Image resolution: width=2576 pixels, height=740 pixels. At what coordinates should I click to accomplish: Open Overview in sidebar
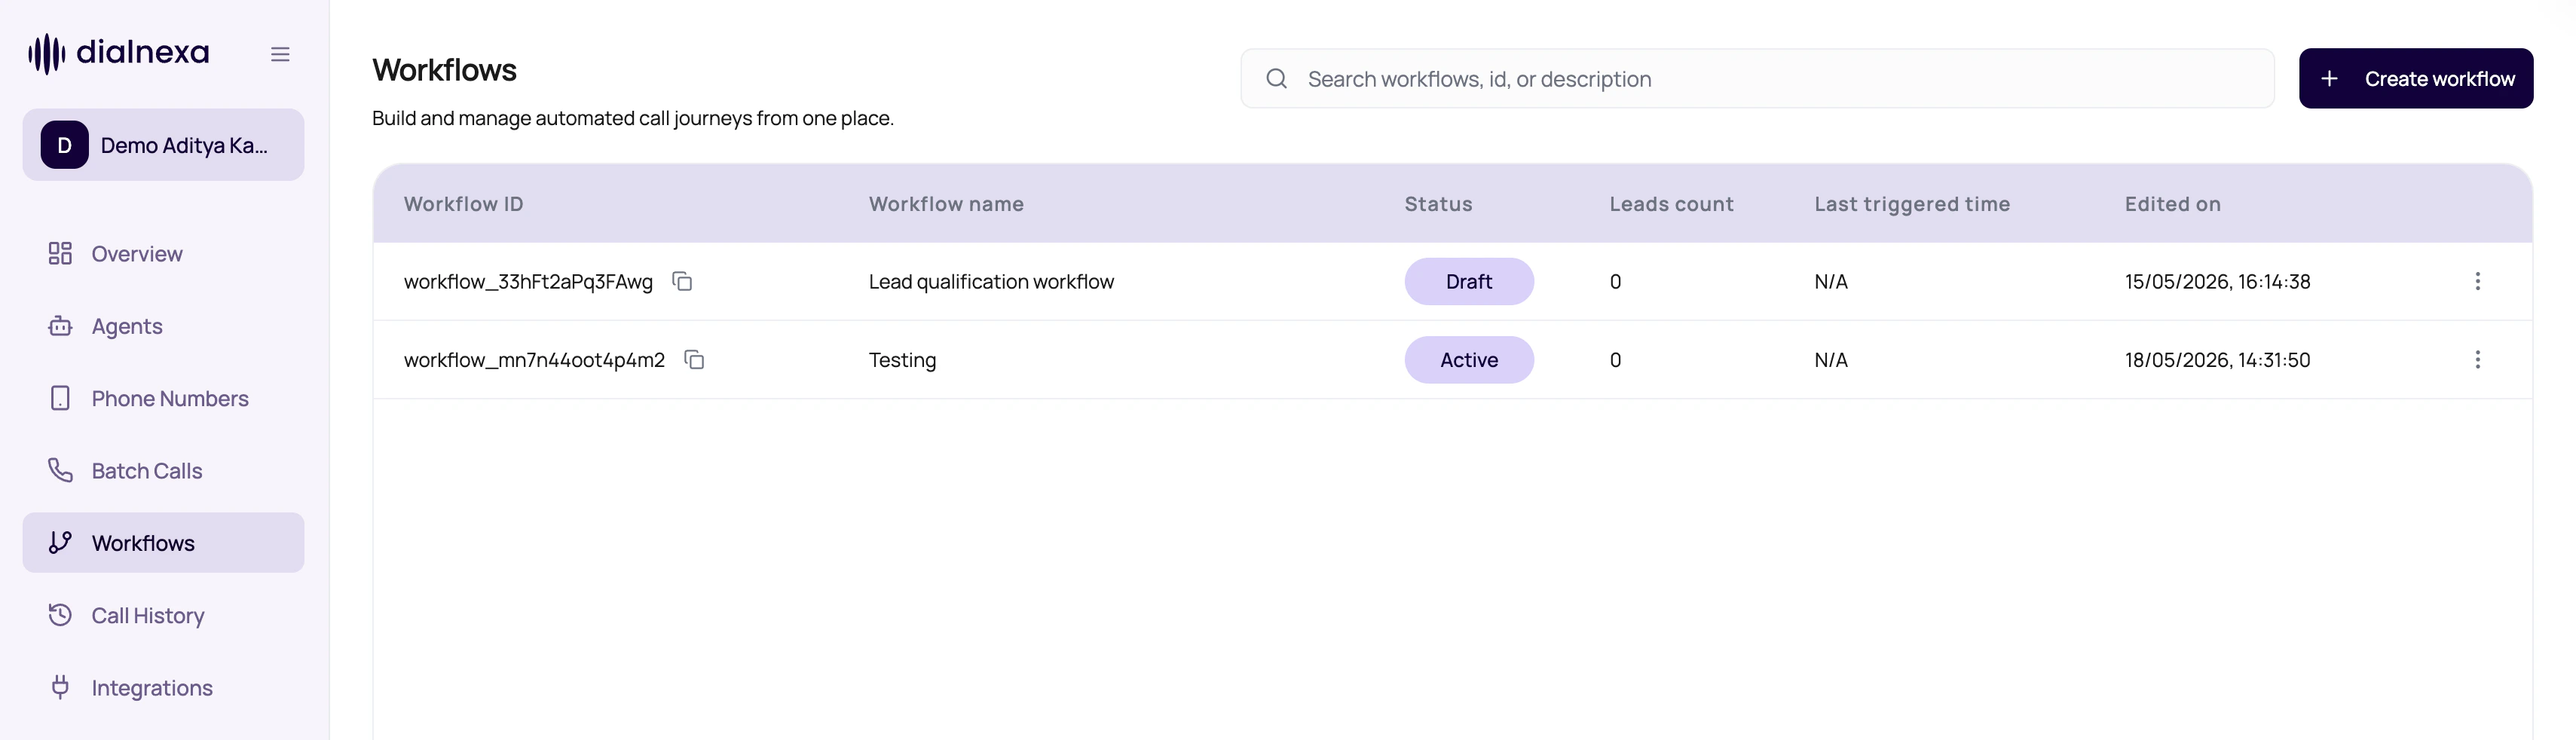163,254
